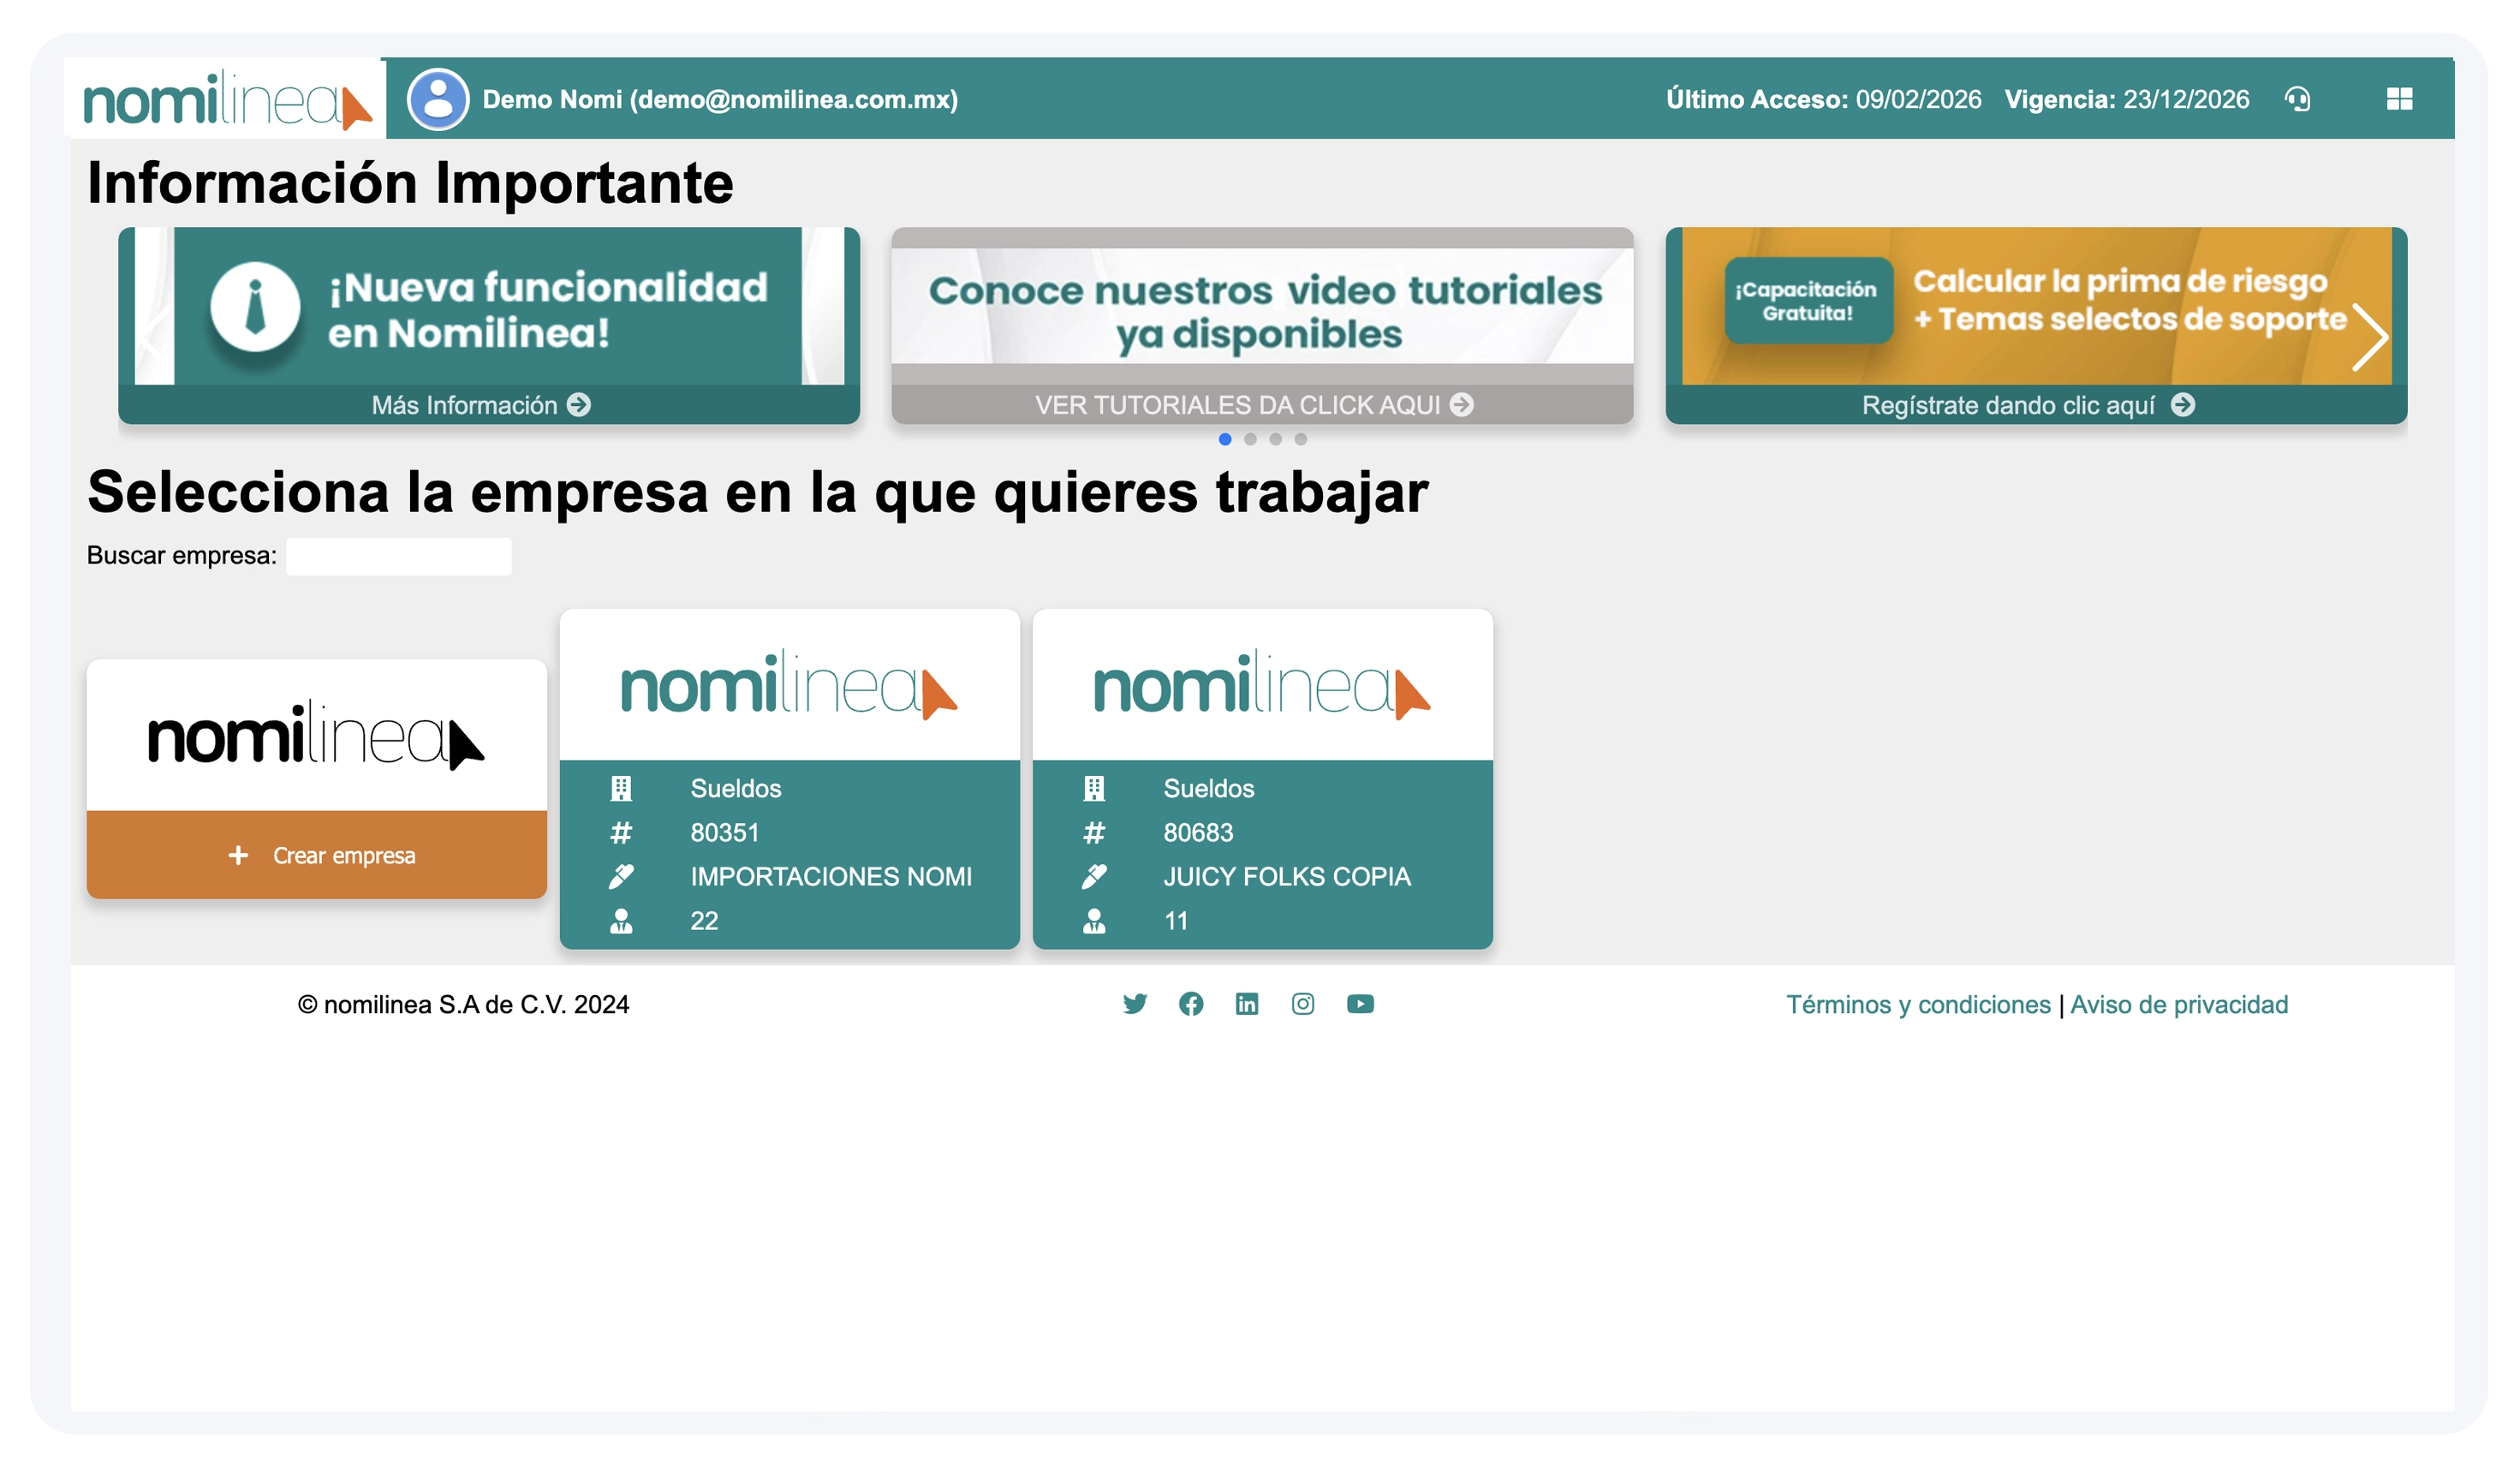Screen dimensions: 2520x1467
Task: Open the Instagram icon in footer
Action: [1304, 1004]
